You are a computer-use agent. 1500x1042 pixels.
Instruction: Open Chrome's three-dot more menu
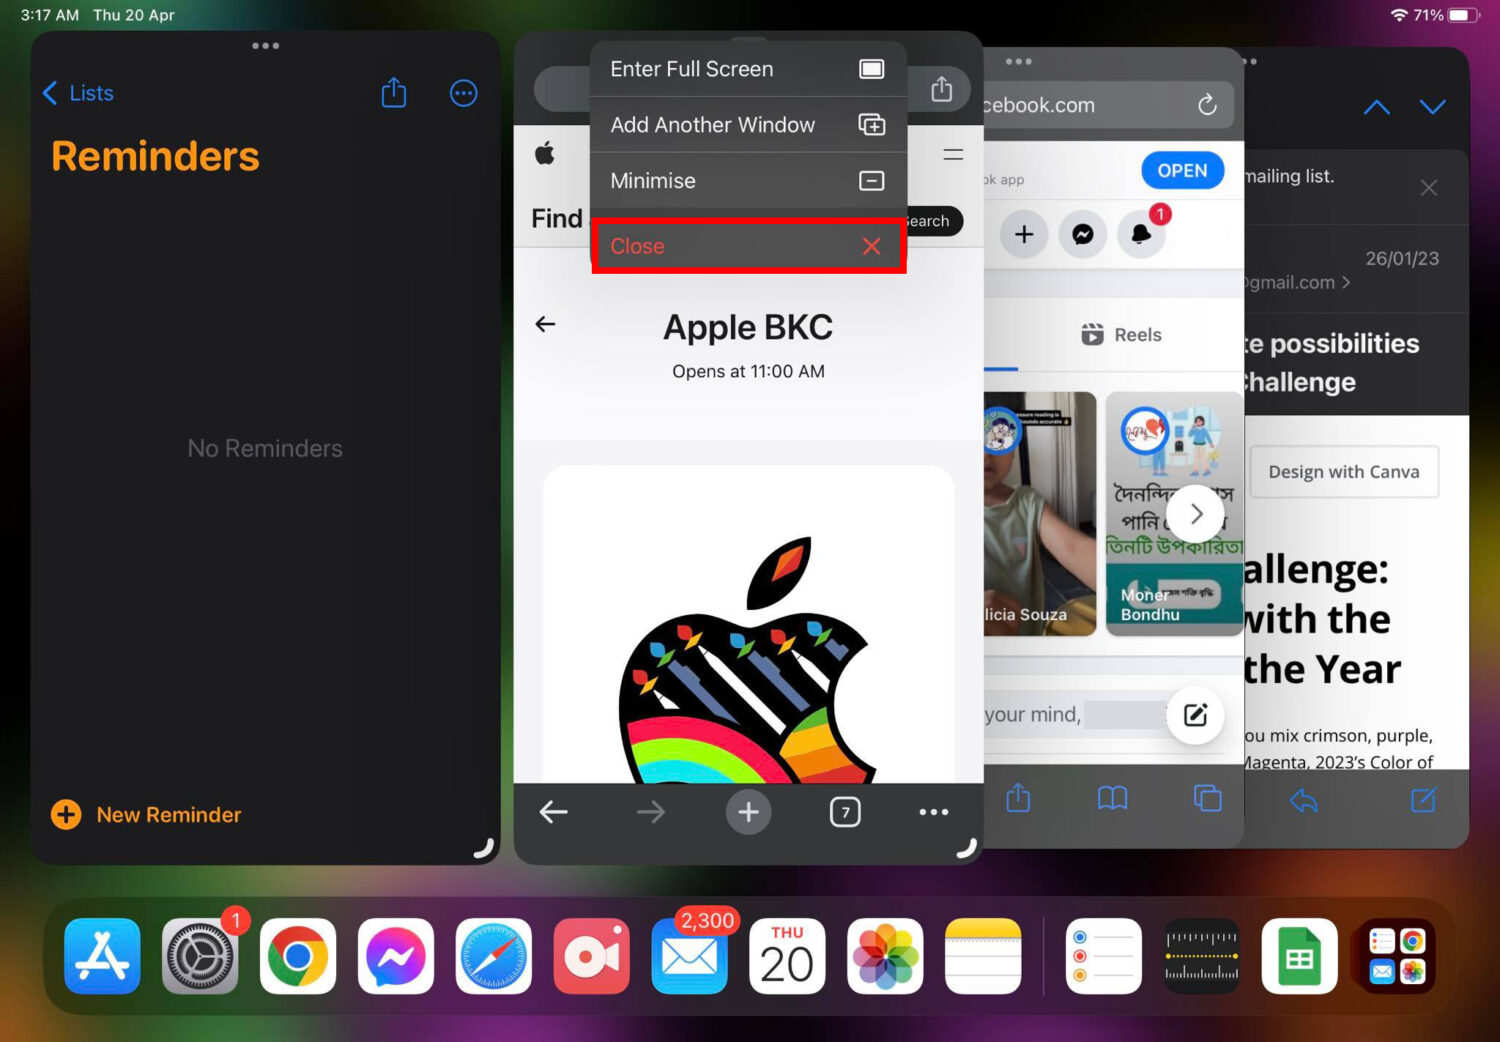click(x=933, y=812)
